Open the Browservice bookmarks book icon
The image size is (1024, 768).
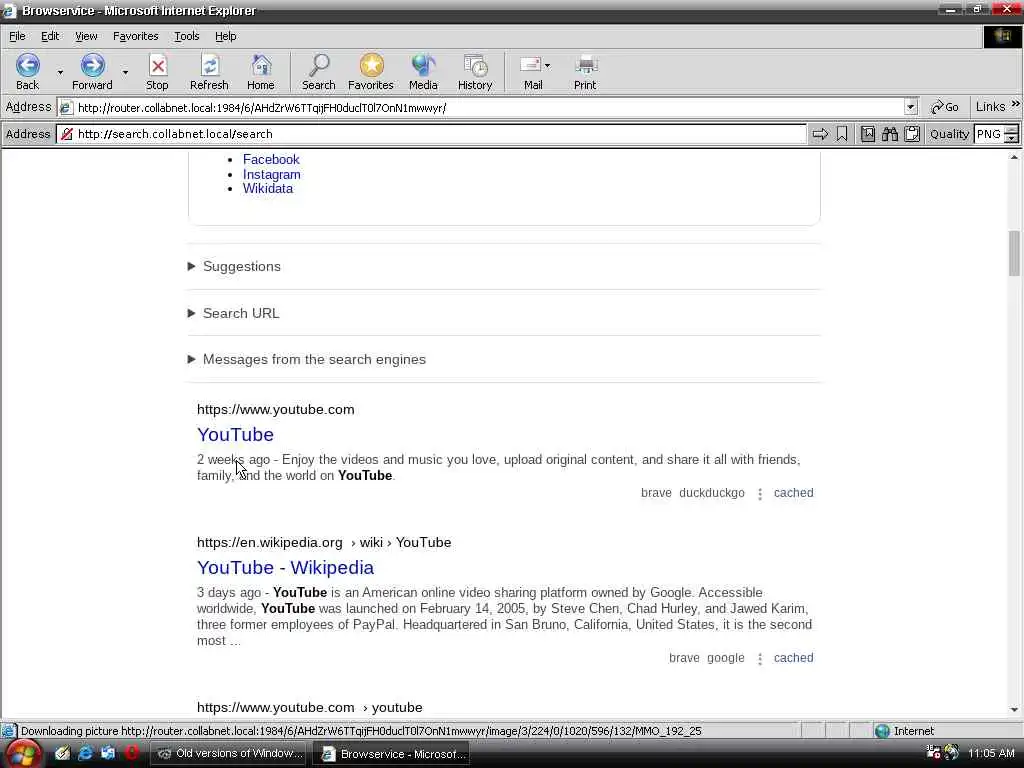click(868, 134)
